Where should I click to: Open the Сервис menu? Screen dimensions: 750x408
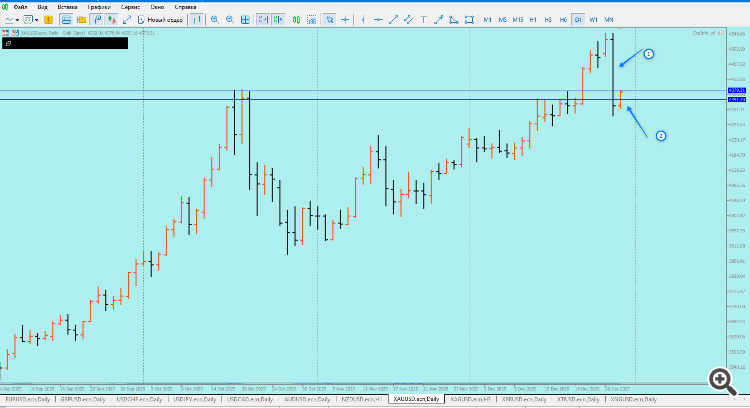coord(131,7)
